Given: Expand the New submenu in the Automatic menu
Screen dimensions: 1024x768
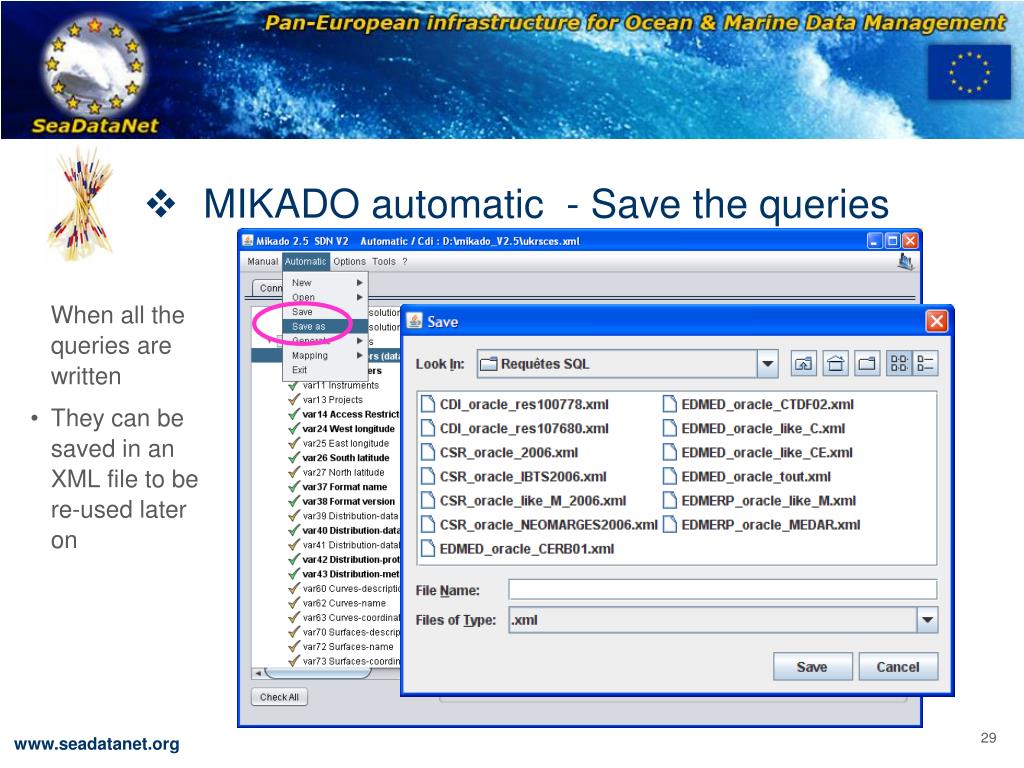Looking at the screenshot, I should (x=359, y=283).
